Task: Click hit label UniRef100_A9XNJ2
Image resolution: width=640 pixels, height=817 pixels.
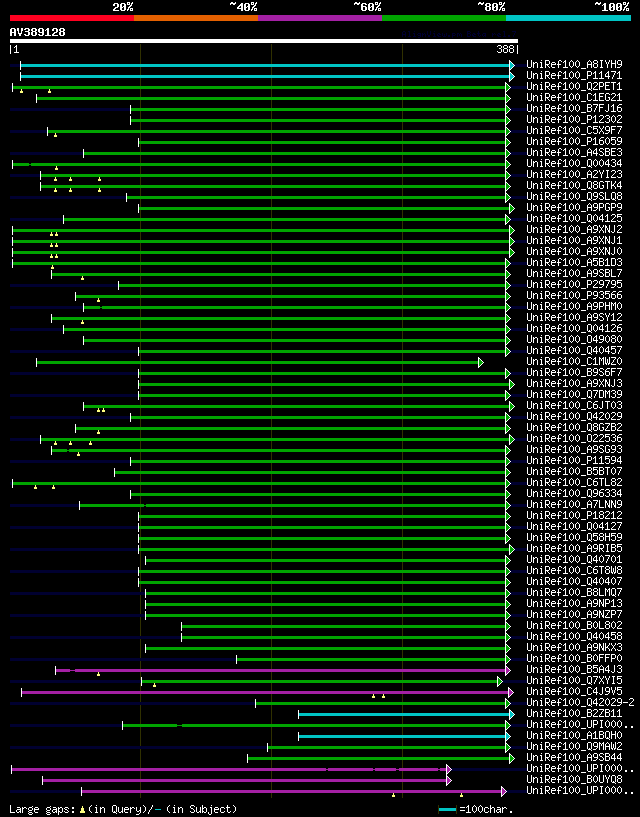Action: [574, 229]
